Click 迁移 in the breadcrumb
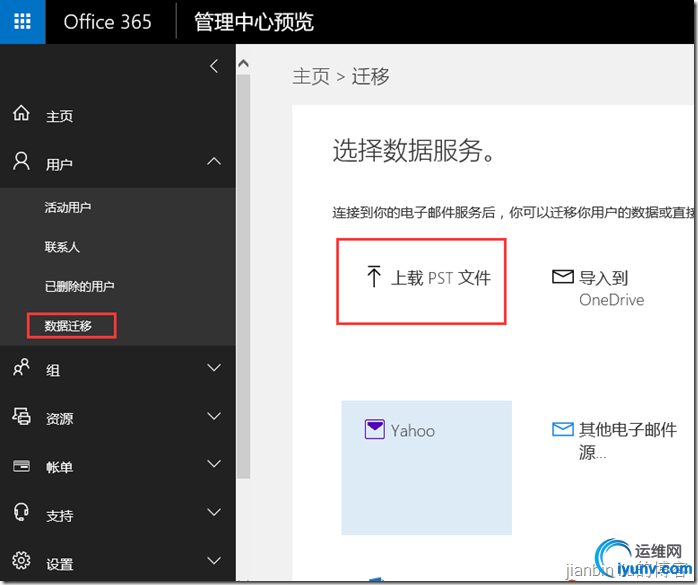Viewport: 698px width, 585px height. [x=370, y=76]
